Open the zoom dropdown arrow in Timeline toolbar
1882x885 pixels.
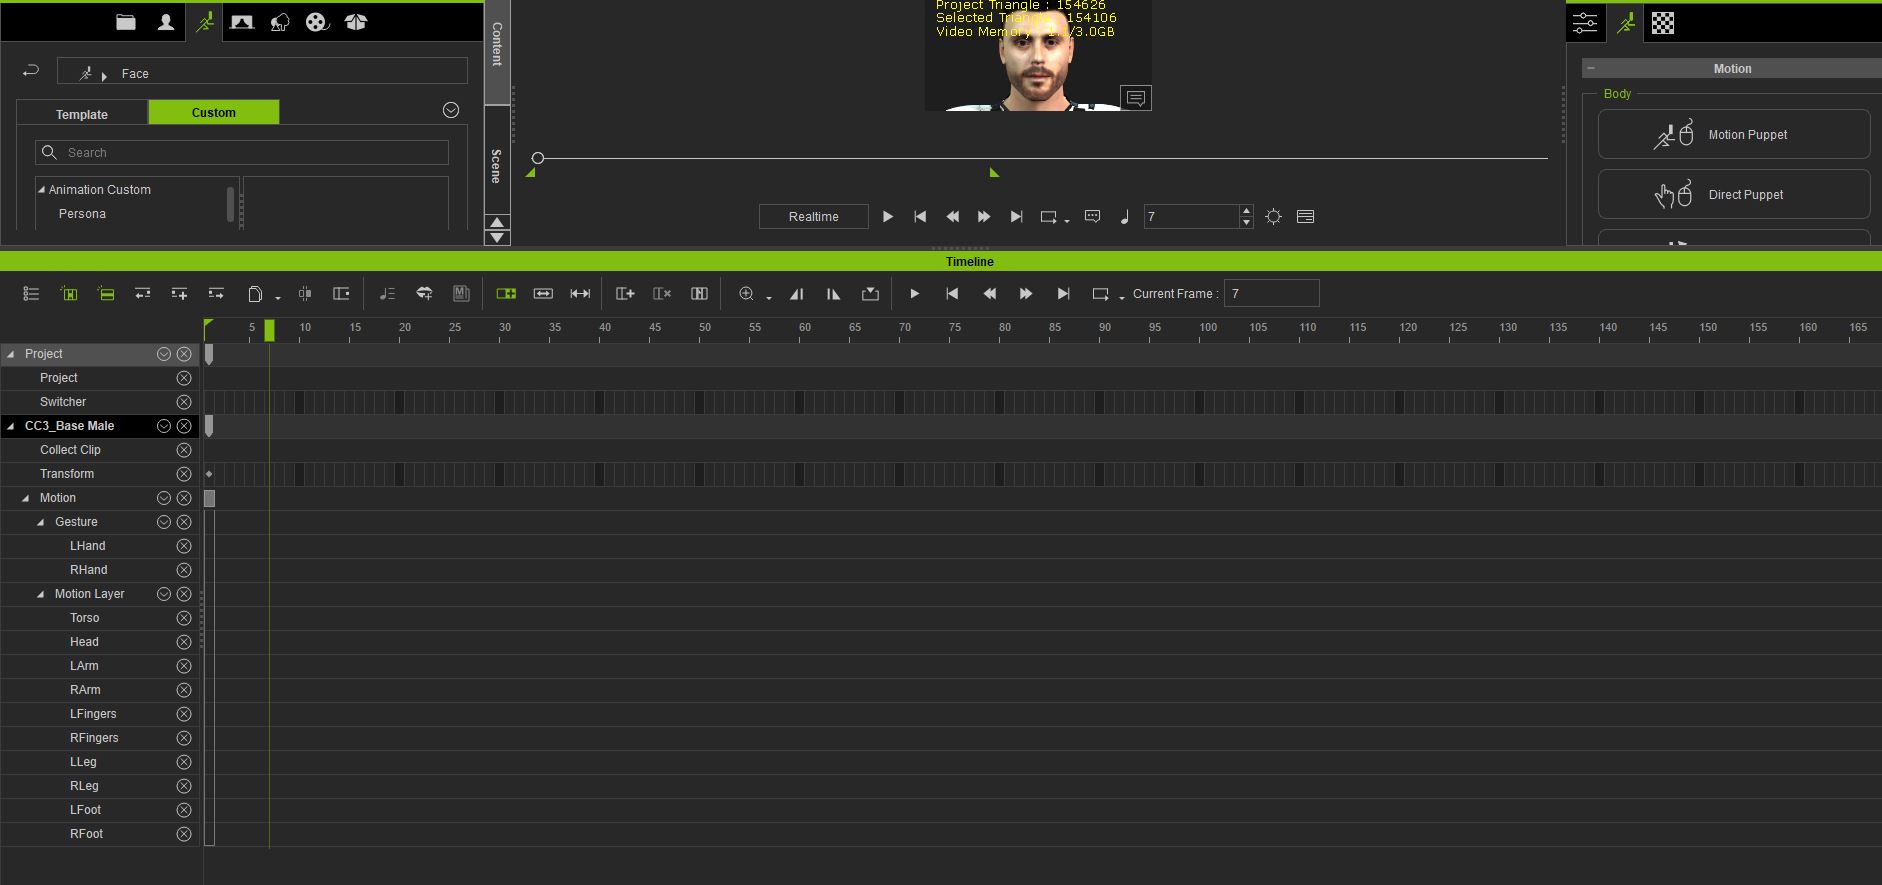(x=769, y=297)
